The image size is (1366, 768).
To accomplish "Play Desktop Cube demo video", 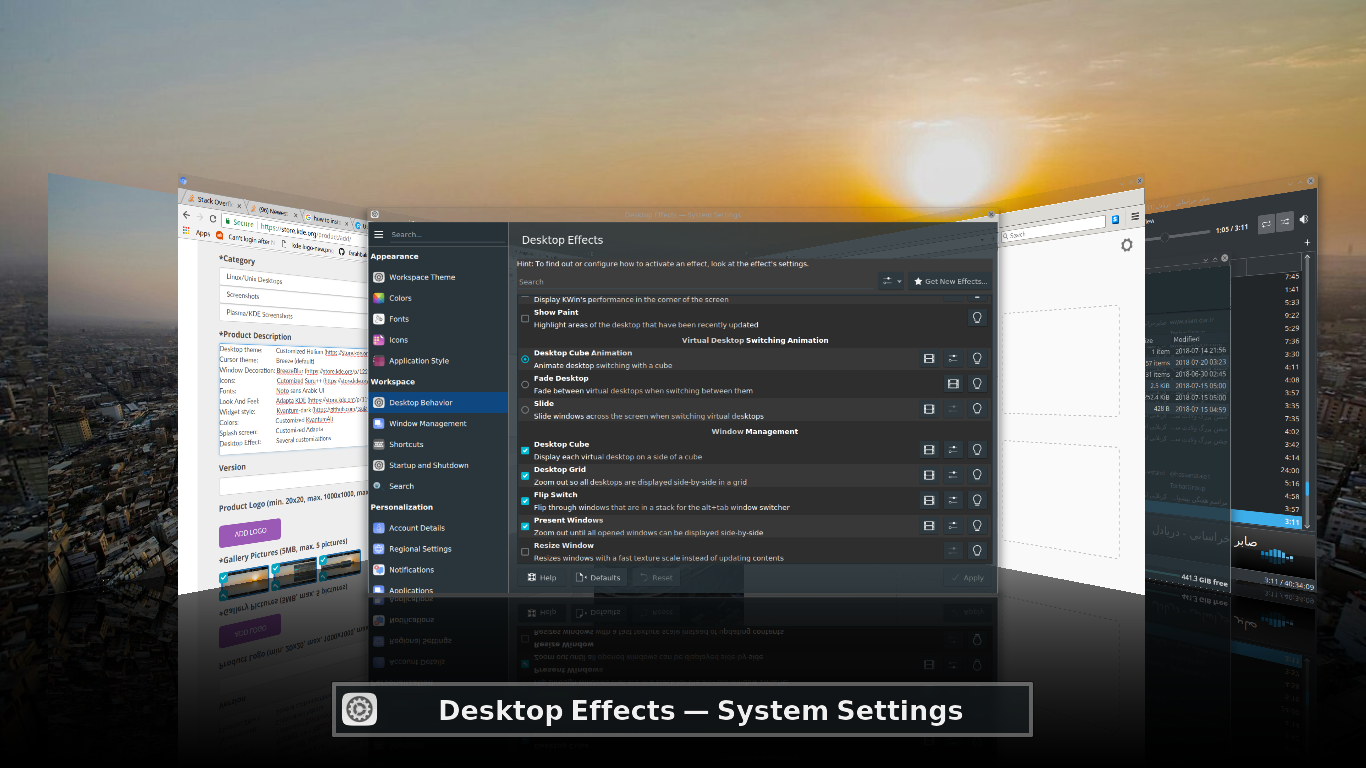I will pos(929,450).
